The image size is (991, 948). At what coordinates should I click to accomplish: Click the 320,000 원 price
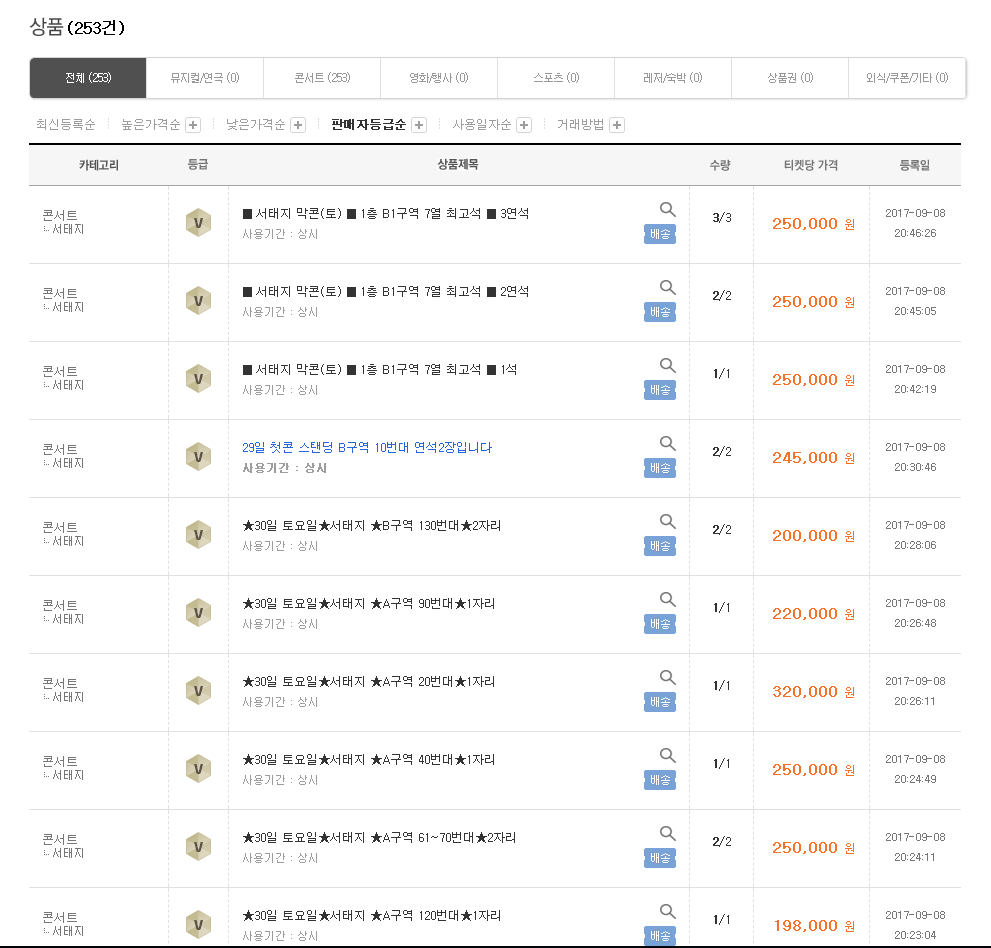(x=813, y=692)
